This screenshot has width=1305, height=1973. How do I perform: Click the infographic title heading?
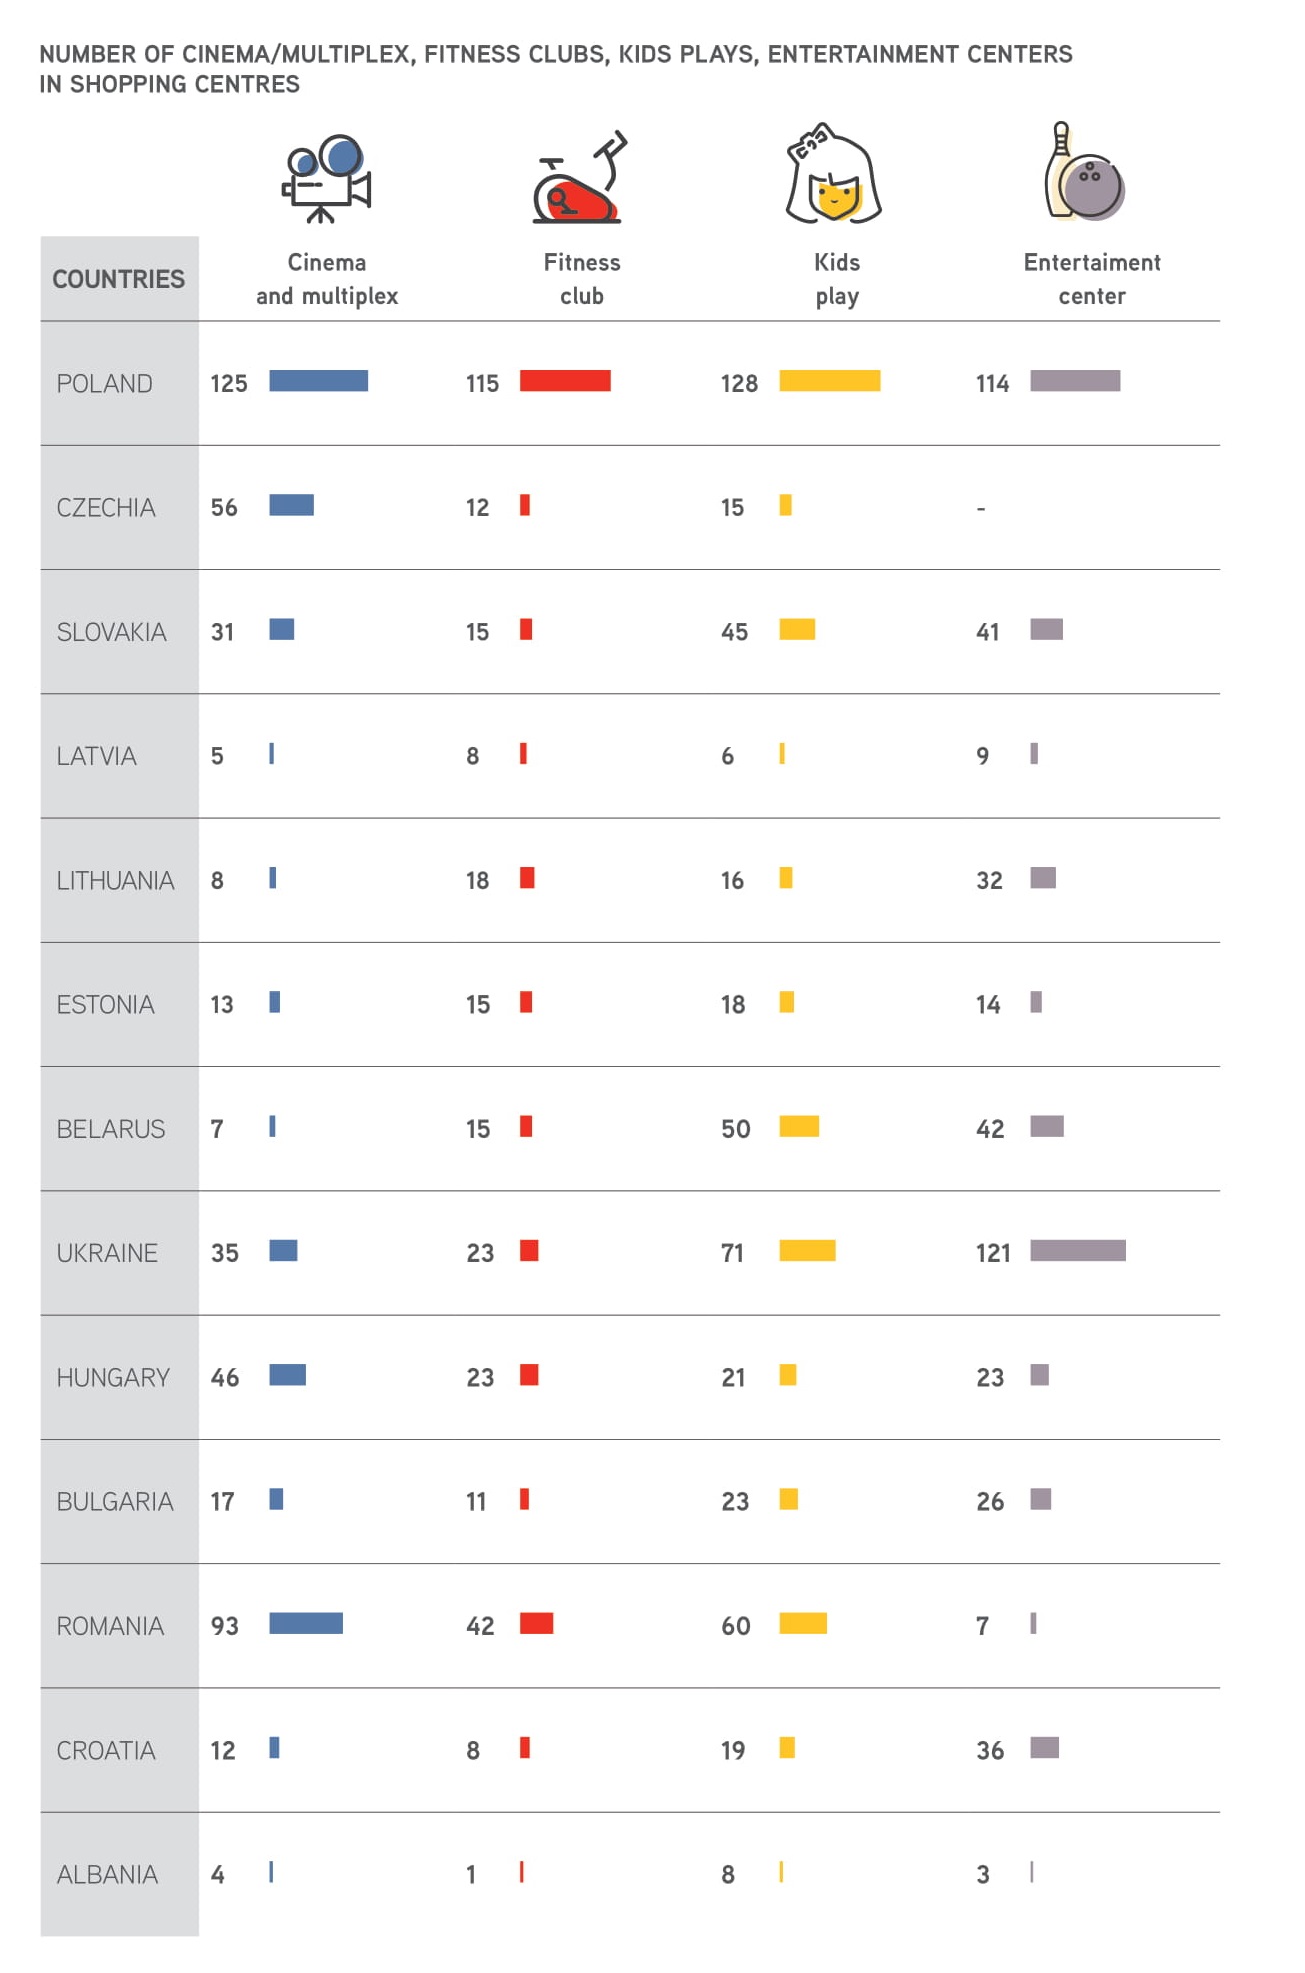coord(555,69)
